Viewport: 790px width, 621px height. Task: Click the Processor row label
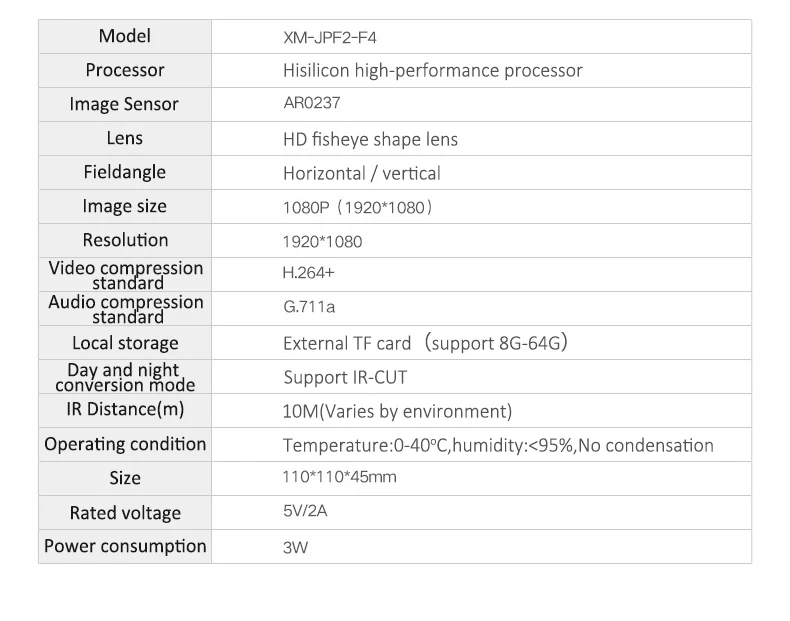124,70
